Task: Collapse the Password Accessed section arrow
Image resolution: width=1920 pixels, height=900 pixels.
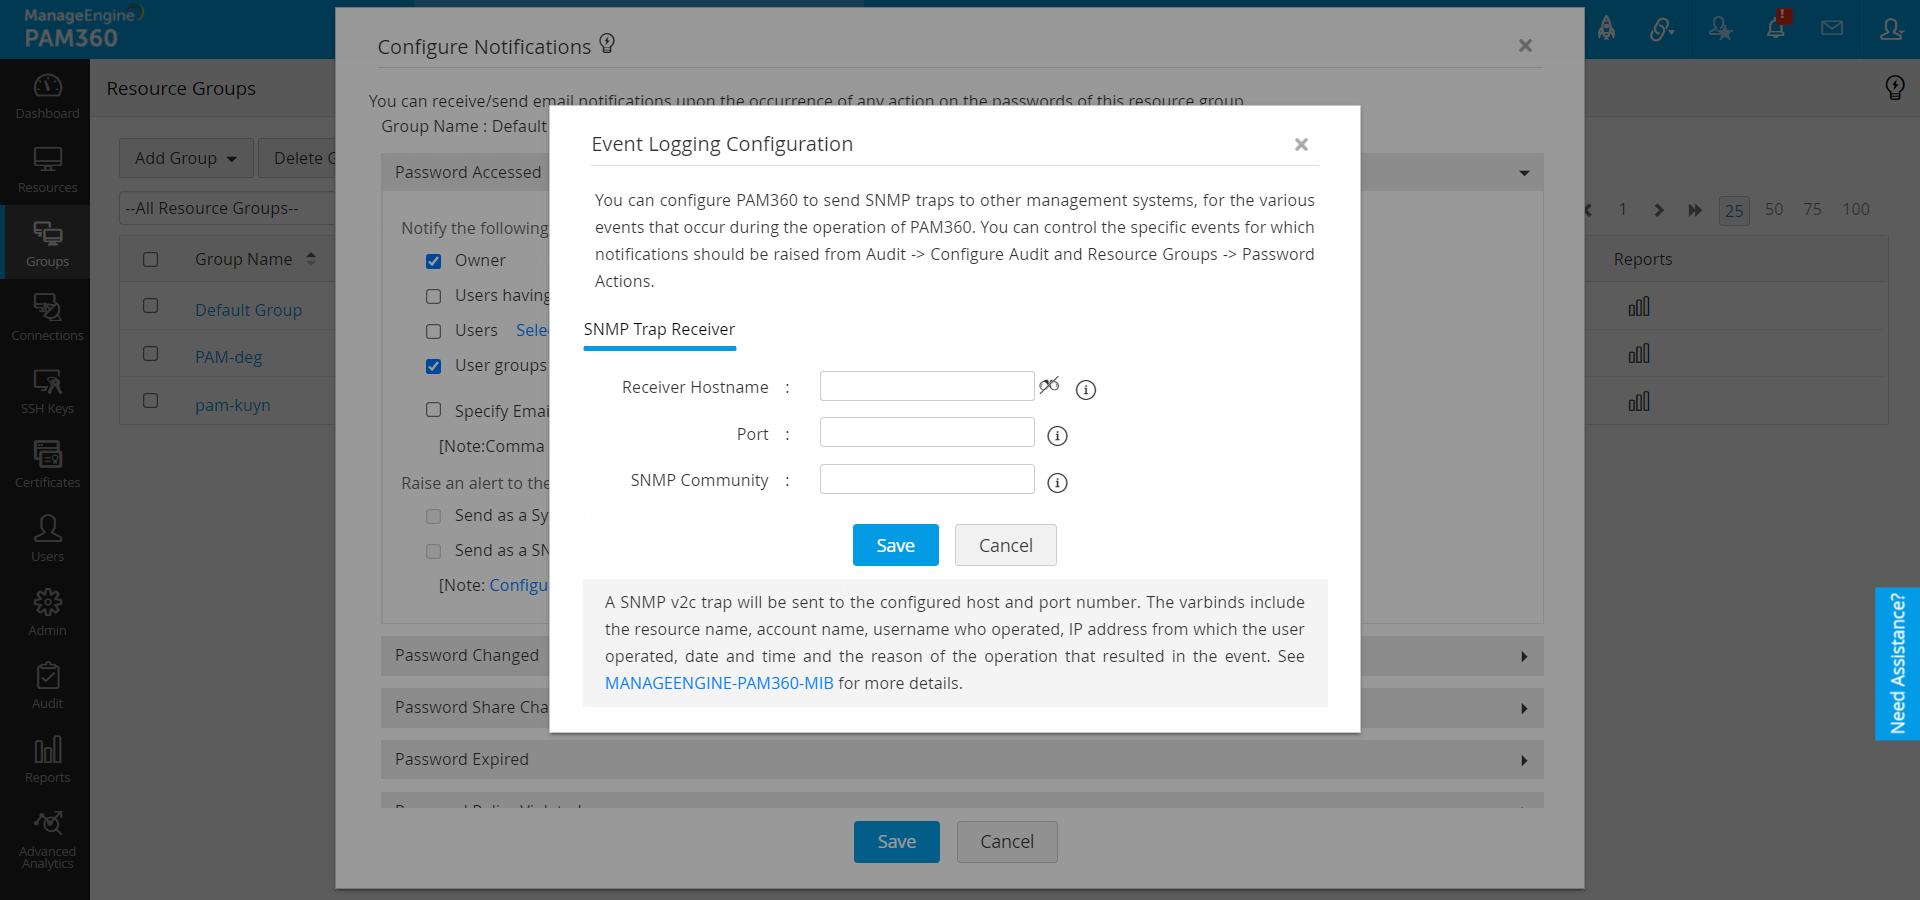Action: coord(1524,173)
